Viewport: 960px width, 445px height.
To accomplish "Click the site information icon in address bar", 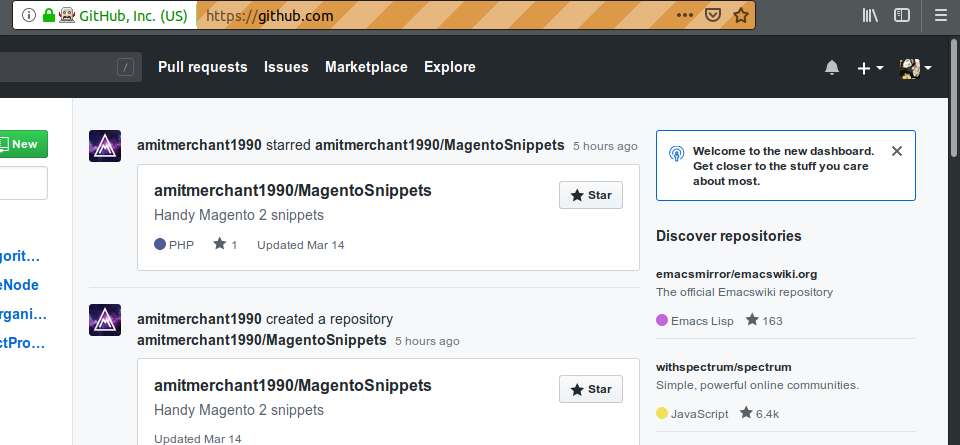I will [x=29, y=15].
